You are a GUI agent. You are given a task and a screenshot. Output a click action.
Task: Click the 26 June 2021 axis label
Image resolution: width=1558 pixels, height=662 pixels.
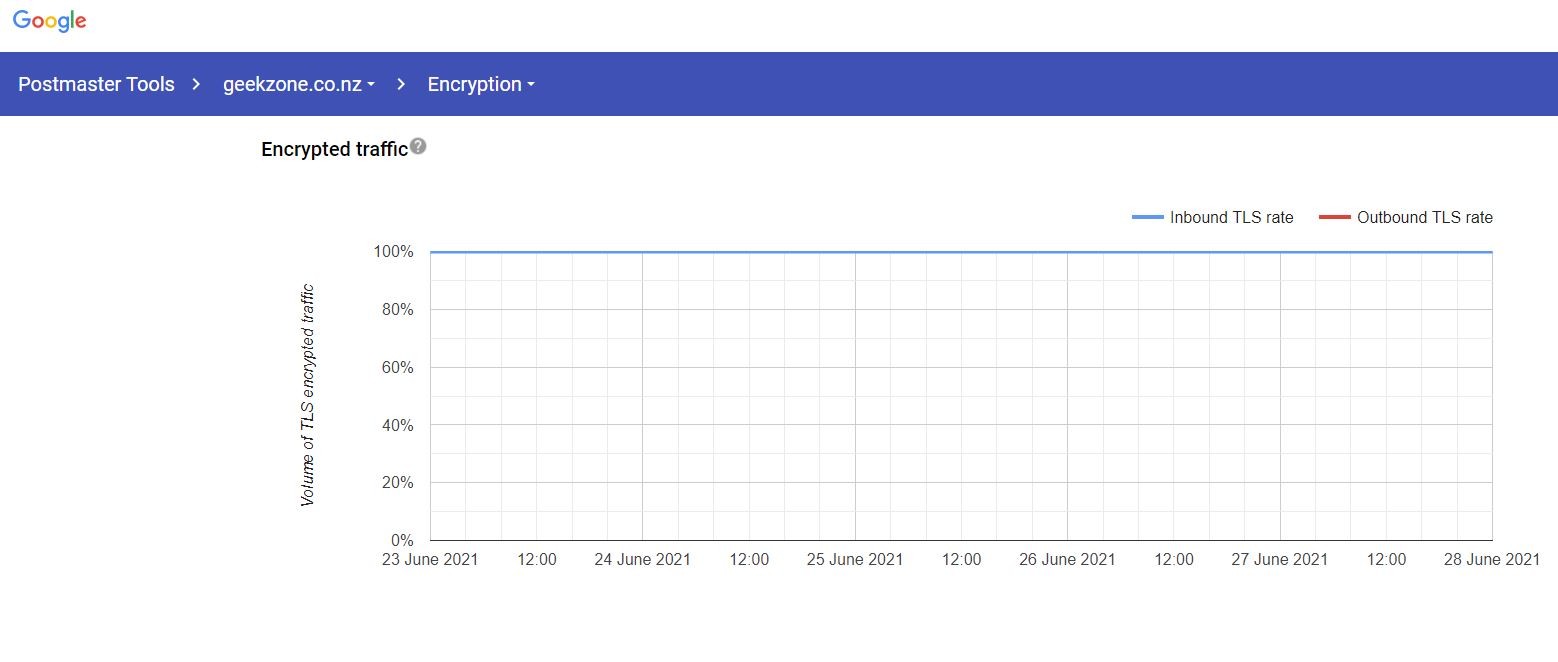(x=1067, y=559)
